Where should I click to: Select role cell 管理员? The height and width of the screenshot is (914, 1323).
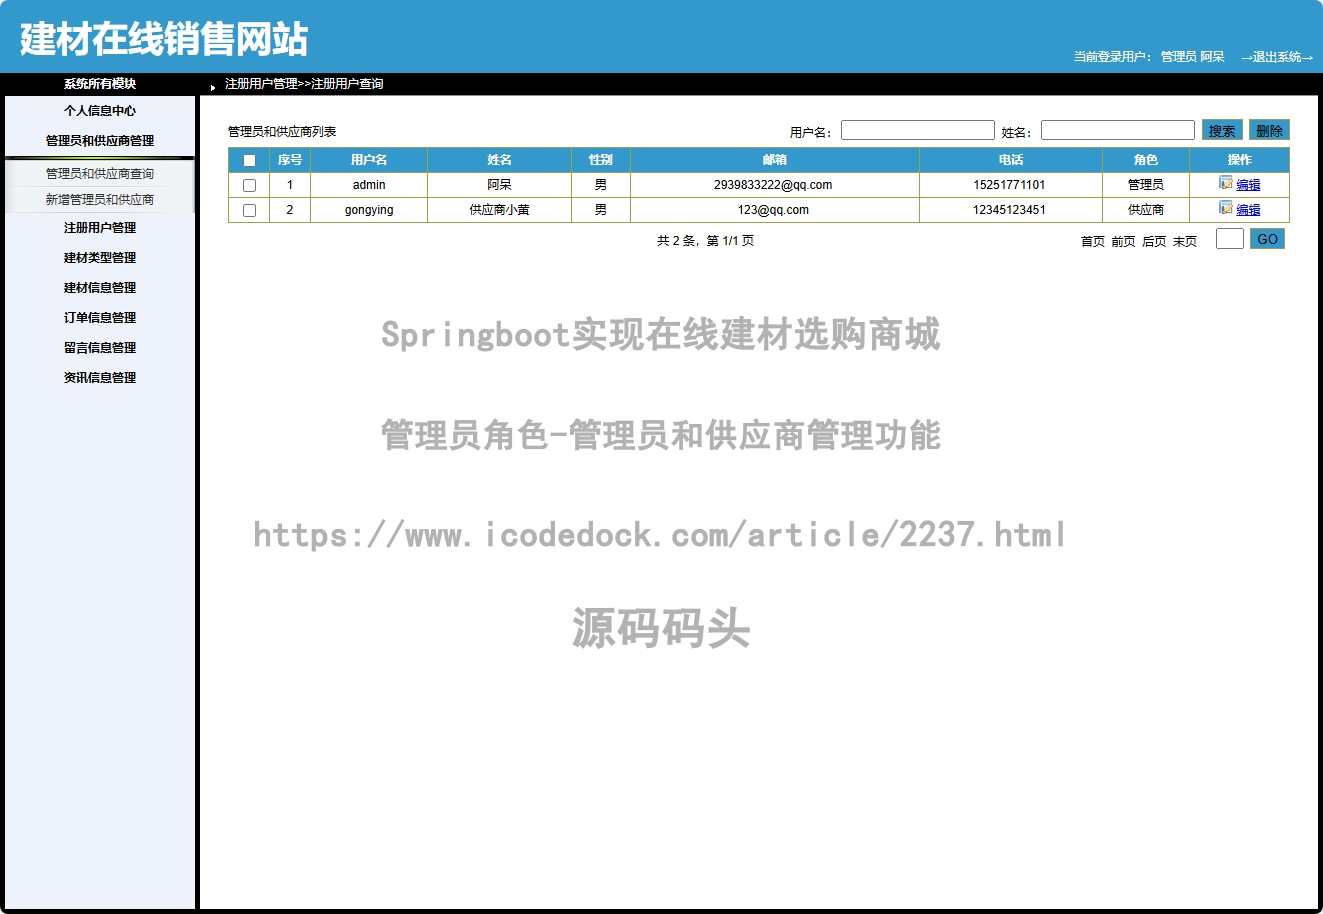(1146, 185)
